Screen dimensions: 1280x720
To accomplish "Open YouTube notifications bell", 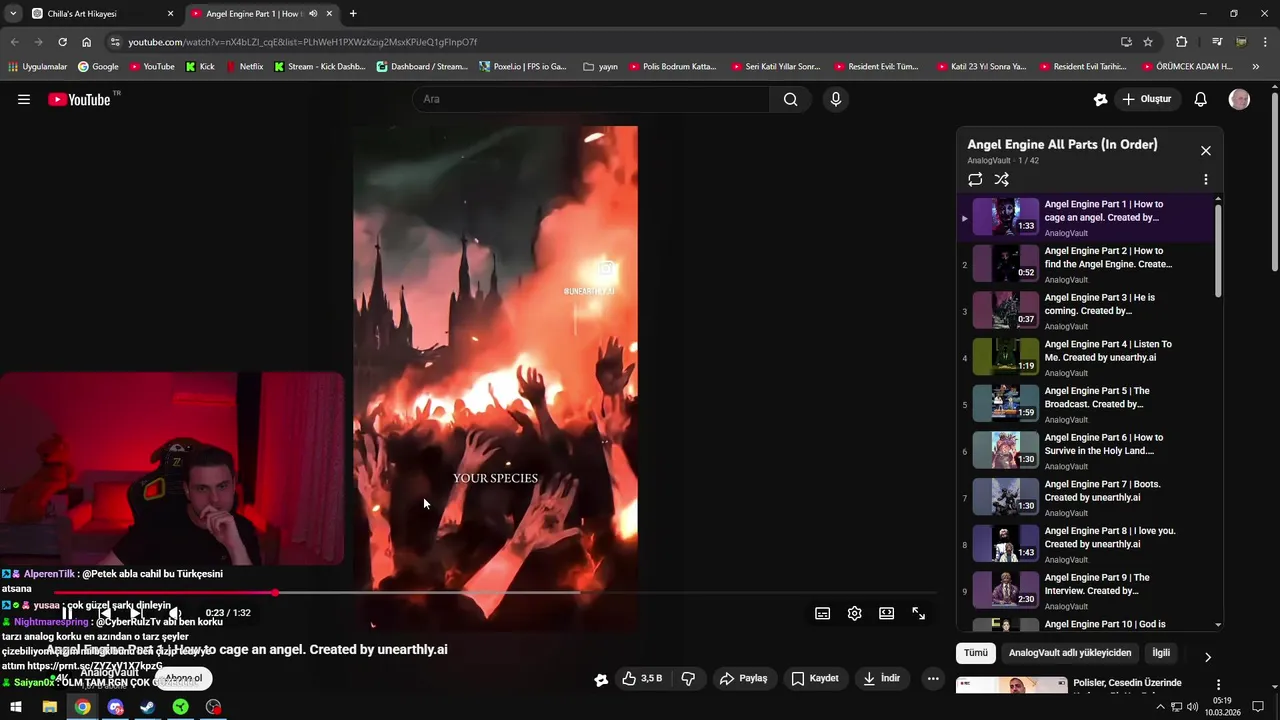I will coord(1201,99).
